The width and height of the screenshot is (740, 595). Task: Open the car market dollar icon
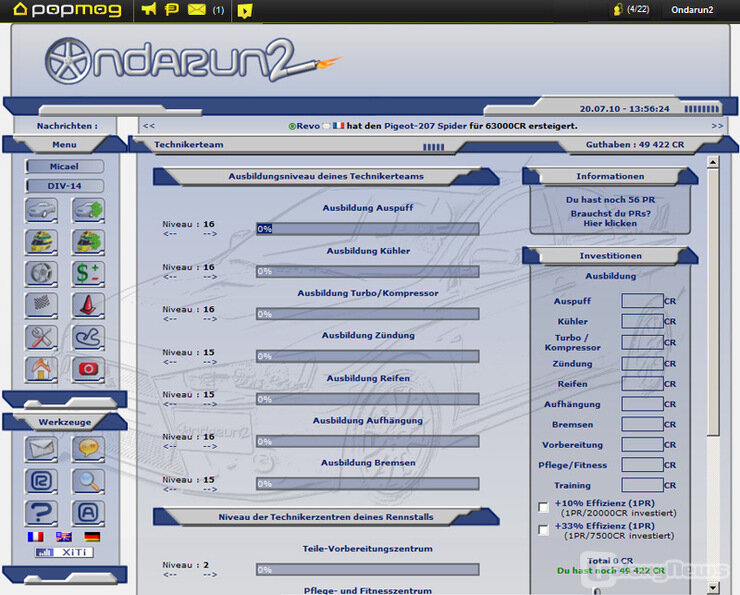point(88,210)
